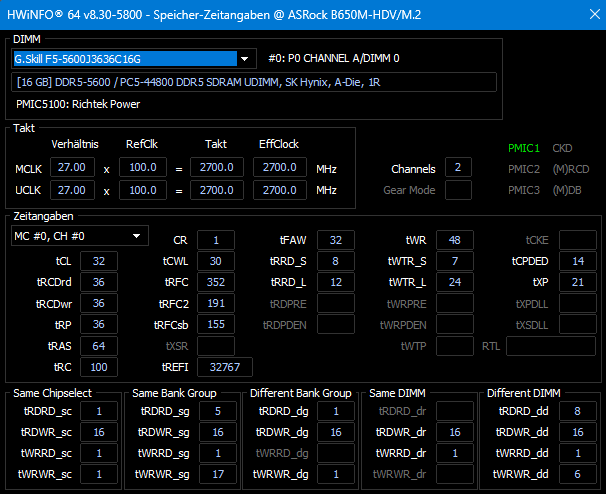Click the tFAW value 32
The height and width of the screenshot is (494, 606).
(x=335, y=240)
